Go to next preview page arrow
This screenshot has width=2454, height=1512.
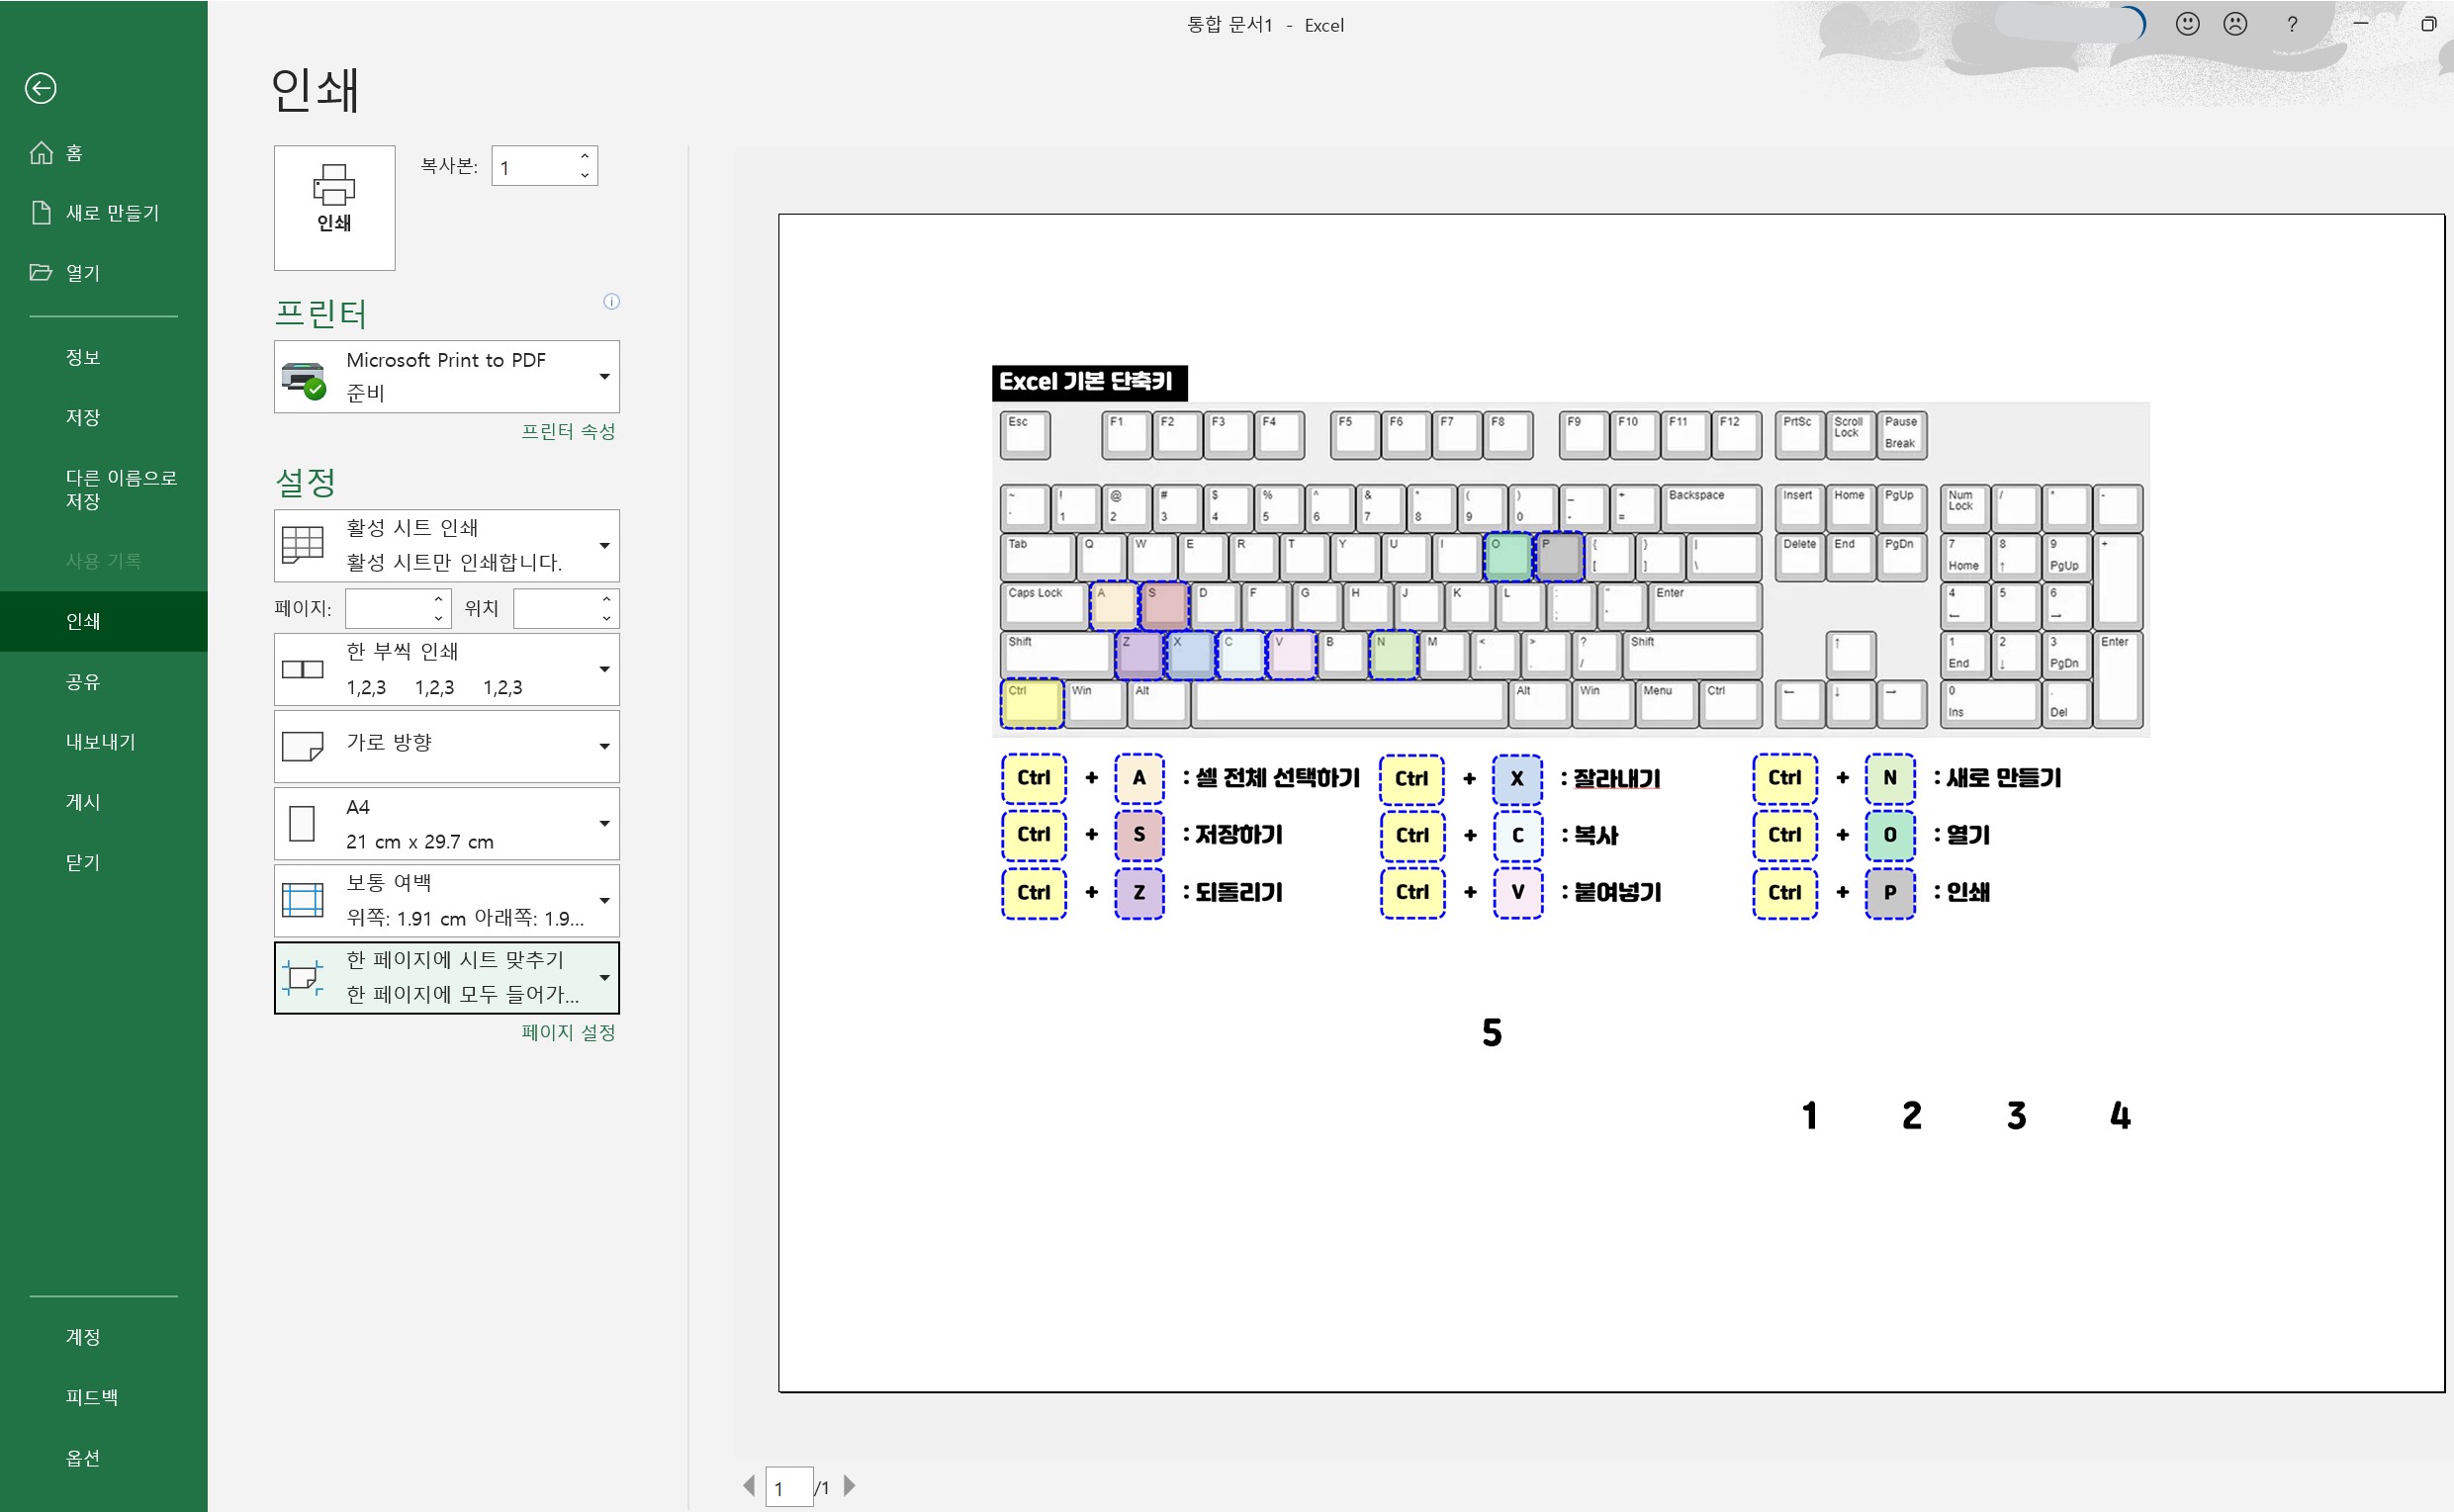[x=849, y=1485]
